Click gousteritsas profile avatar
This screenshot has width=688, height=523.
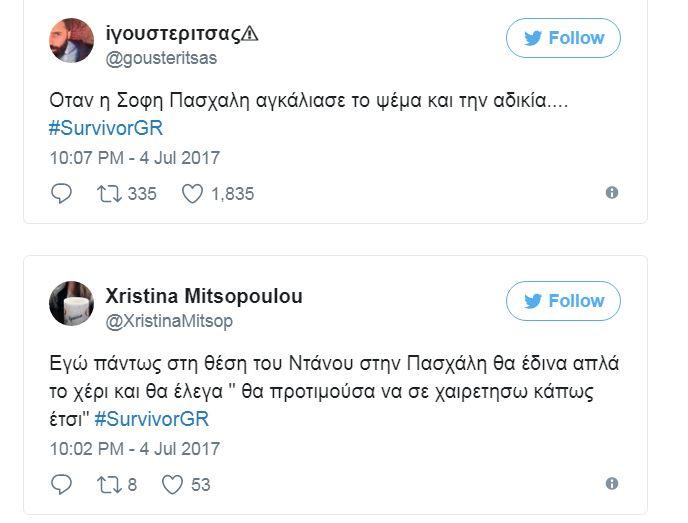pos(71,40)
